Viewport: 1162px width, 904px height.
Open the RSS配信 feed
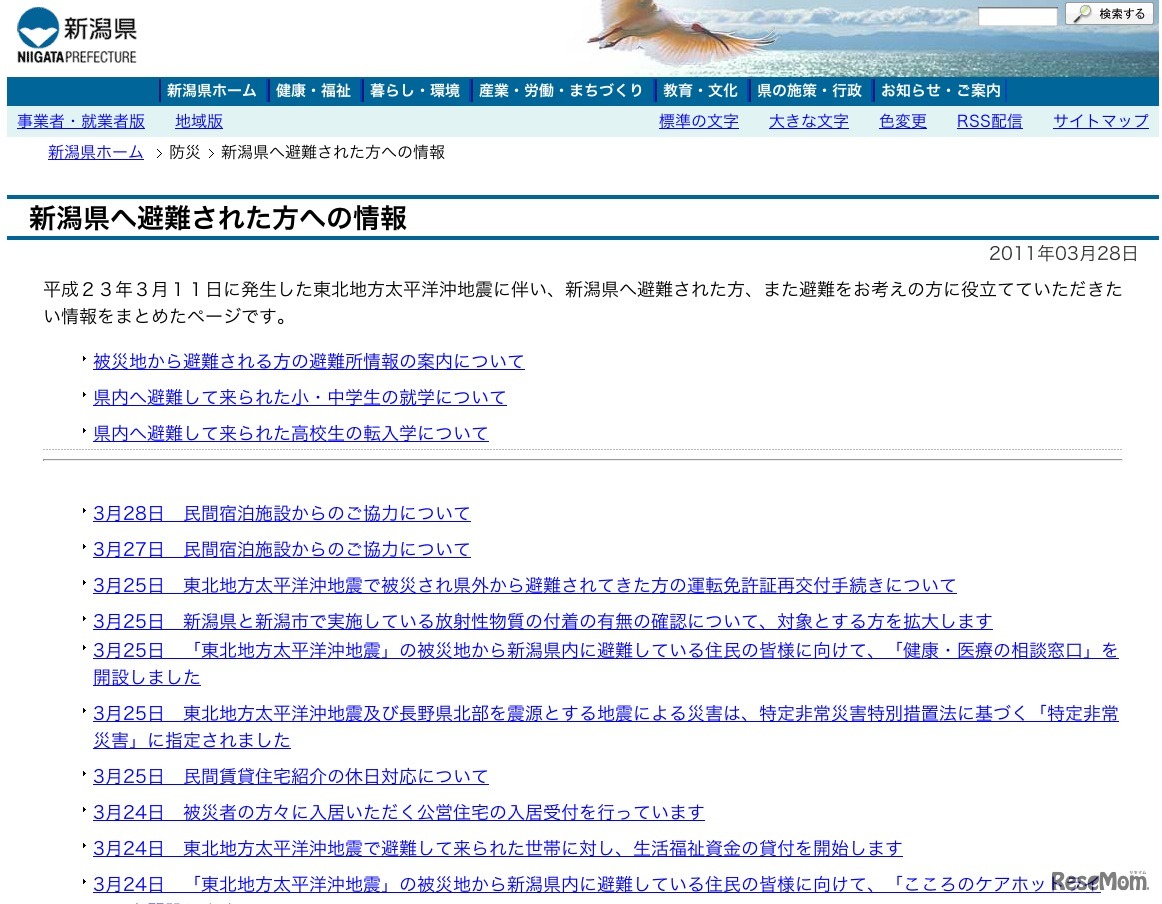point(989,121)
